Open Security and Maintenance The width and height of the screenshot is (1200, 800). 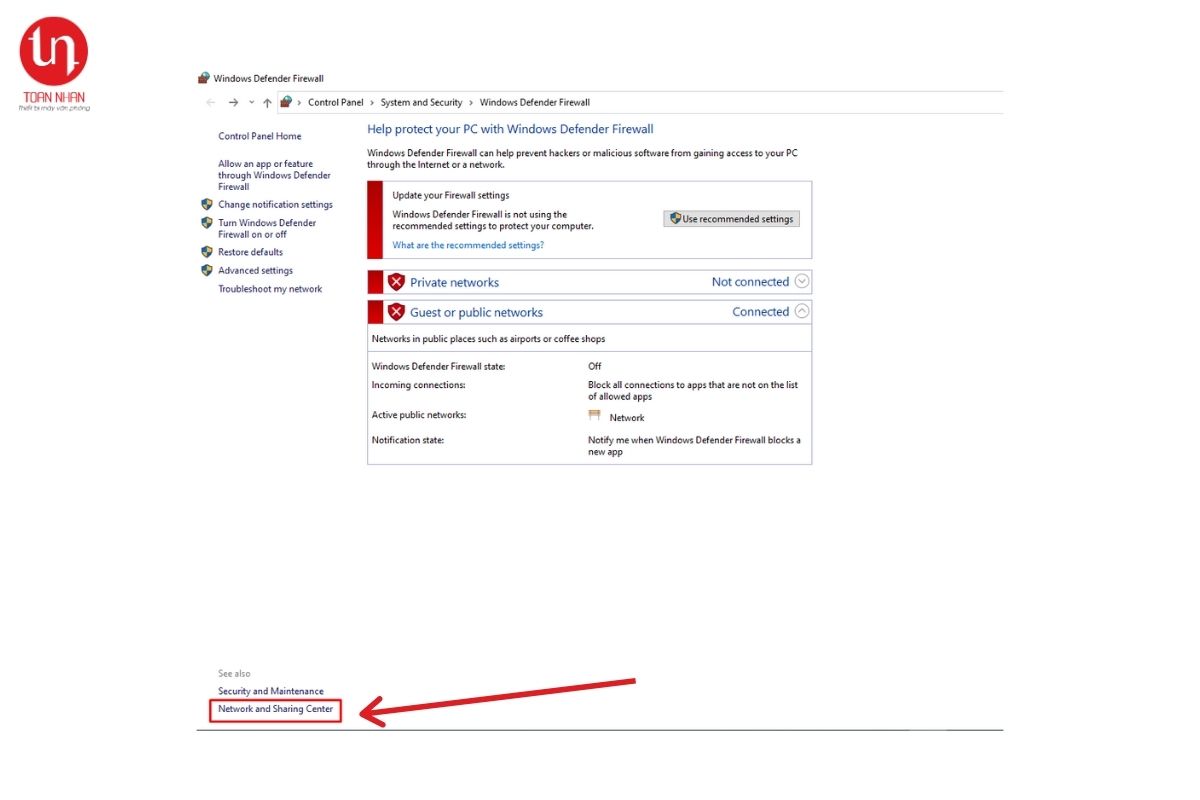[271, 691]
